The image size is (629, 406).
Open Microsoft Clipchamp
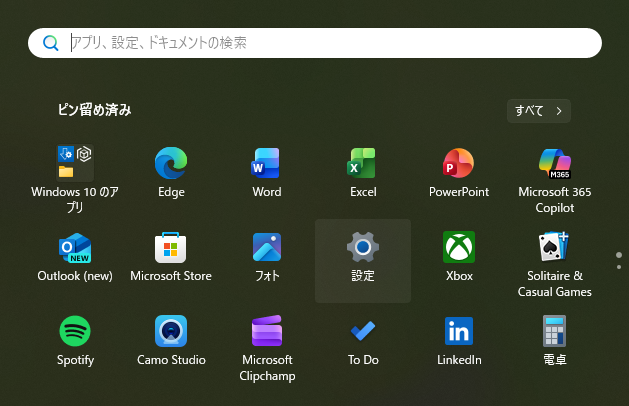point(267,347)
